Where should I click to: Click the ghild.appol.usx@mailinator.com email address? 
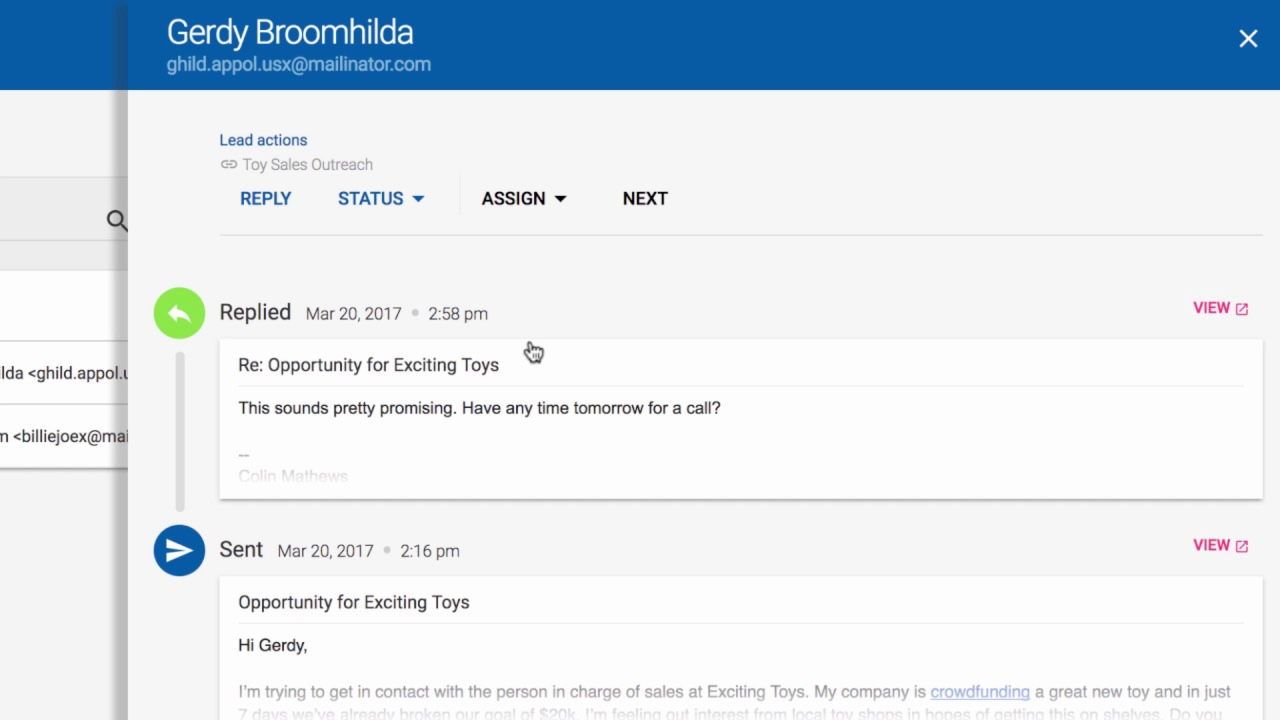(298, 64)
